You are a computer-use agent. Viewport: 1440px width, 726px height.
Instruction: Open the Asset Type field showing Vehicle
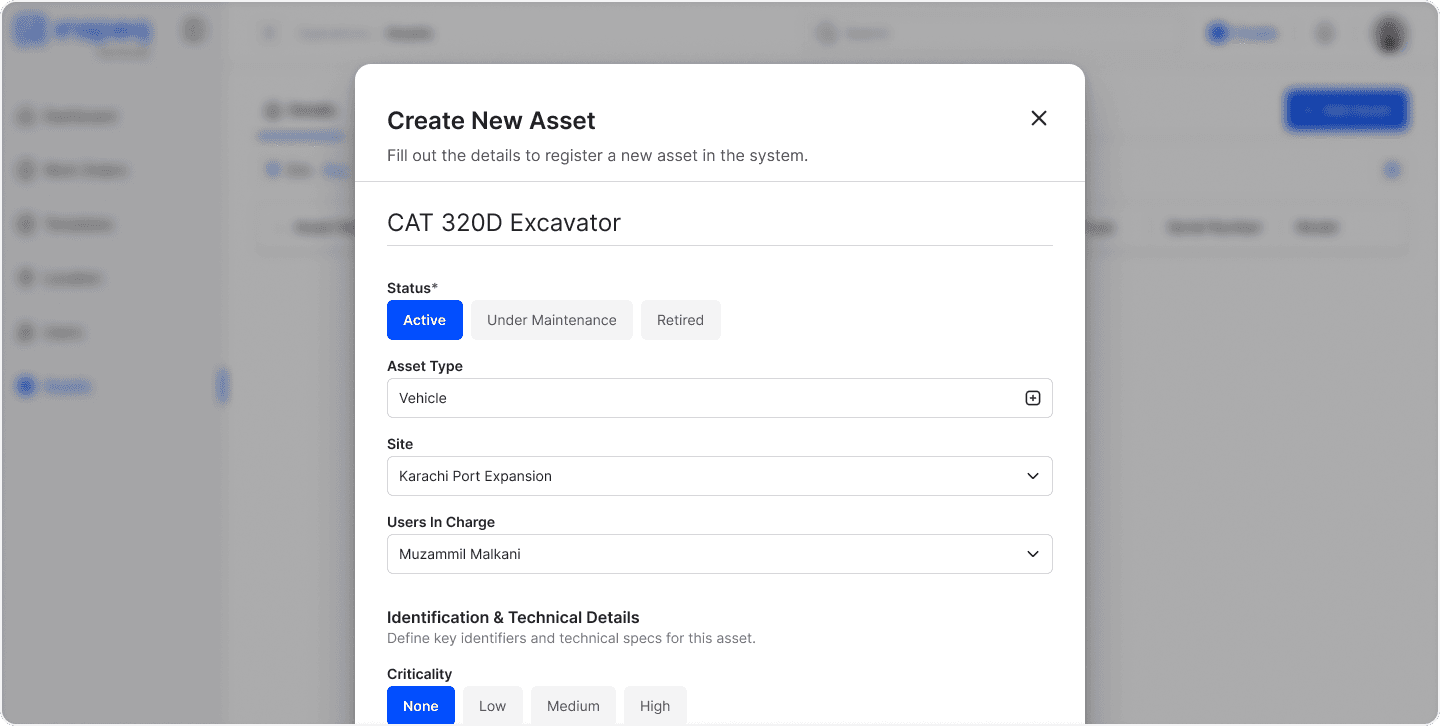pos(720,398)
